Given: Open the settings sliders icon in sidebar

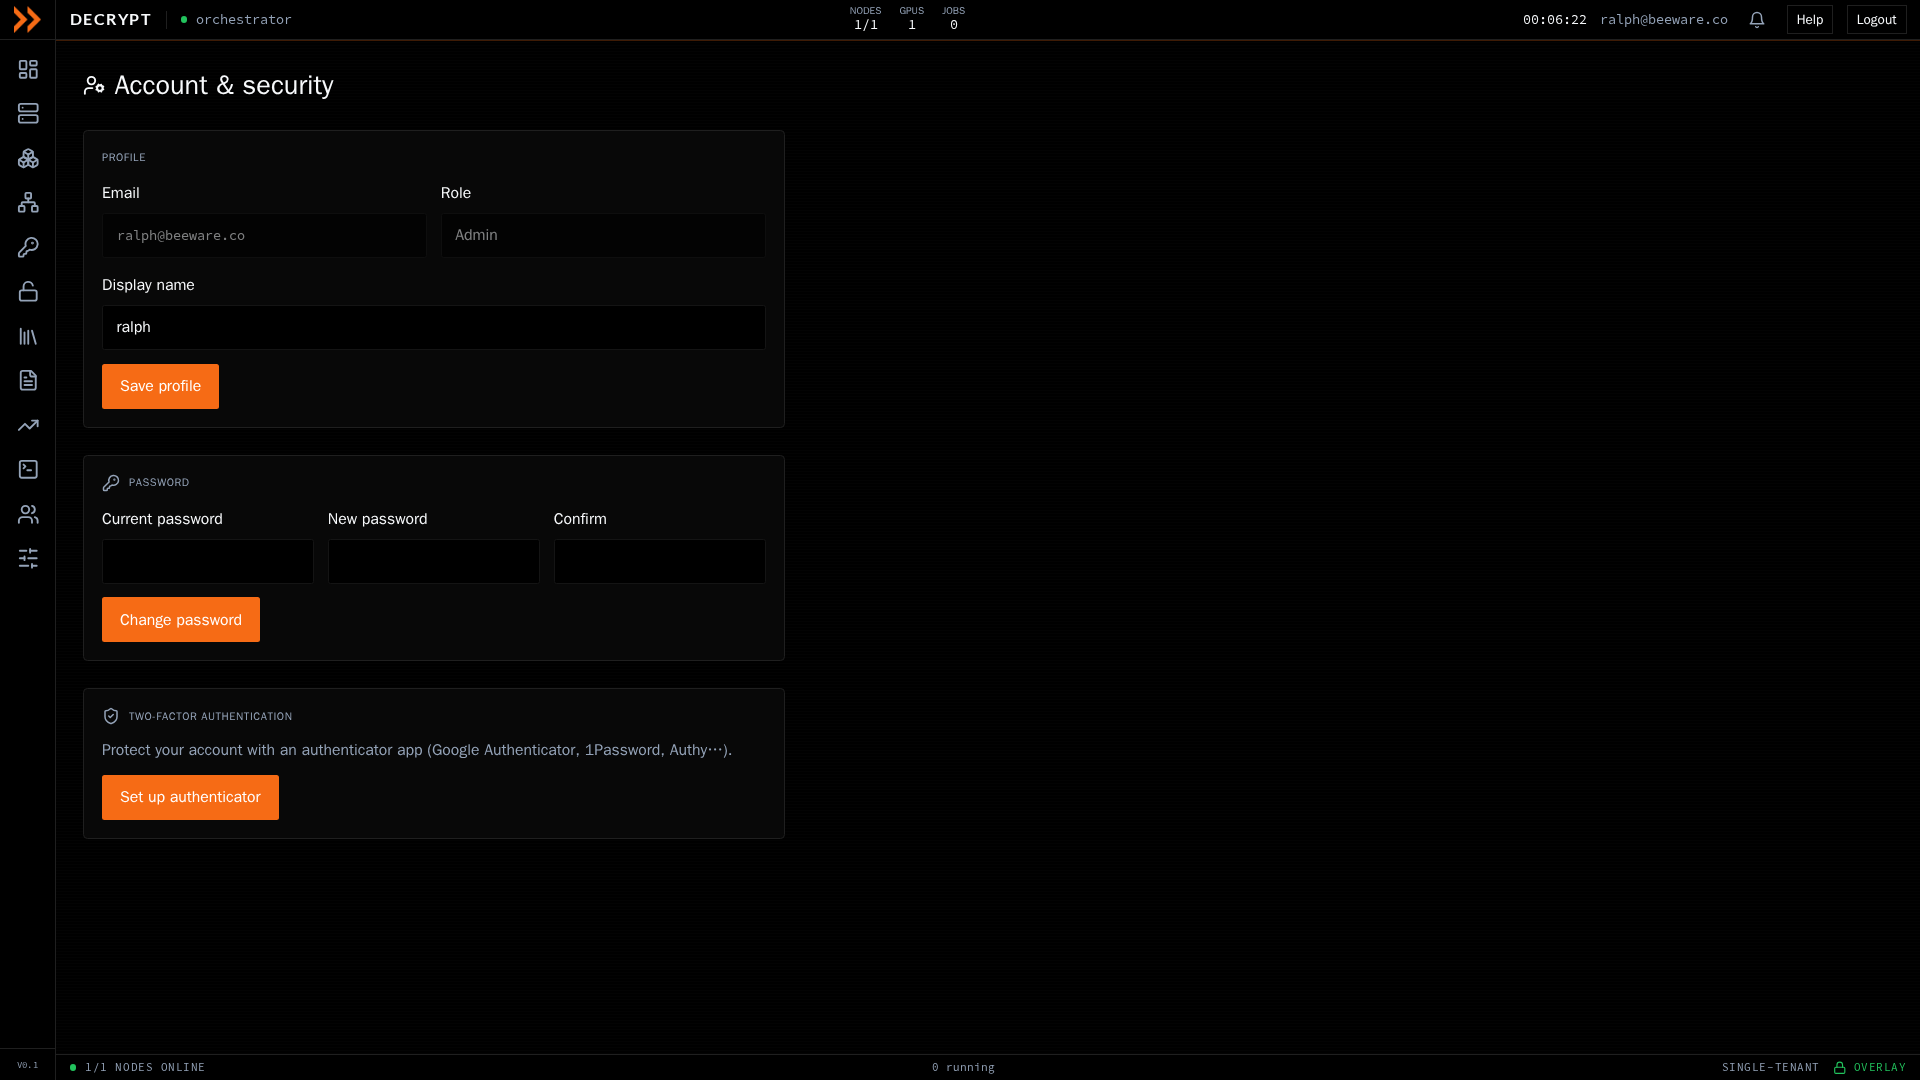Looking at the screenshot, I should pyautogui.click(x=28, y=558).
